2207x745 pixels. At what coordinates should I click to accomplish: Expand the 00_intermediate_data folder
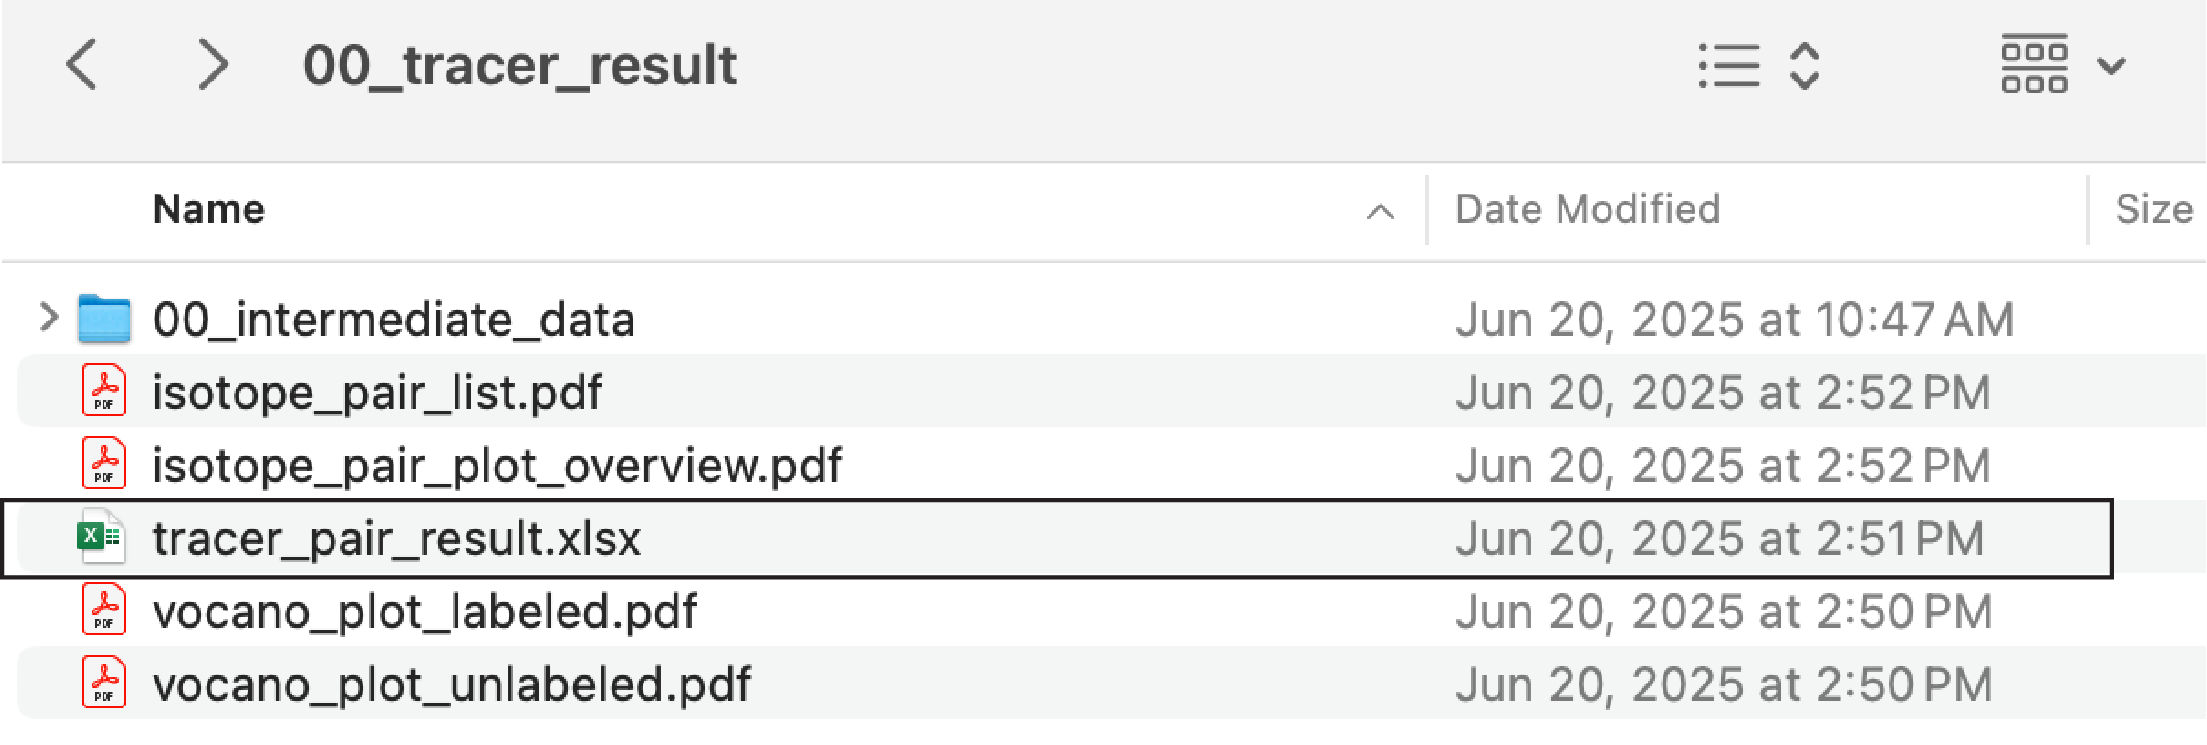point(48,318)
